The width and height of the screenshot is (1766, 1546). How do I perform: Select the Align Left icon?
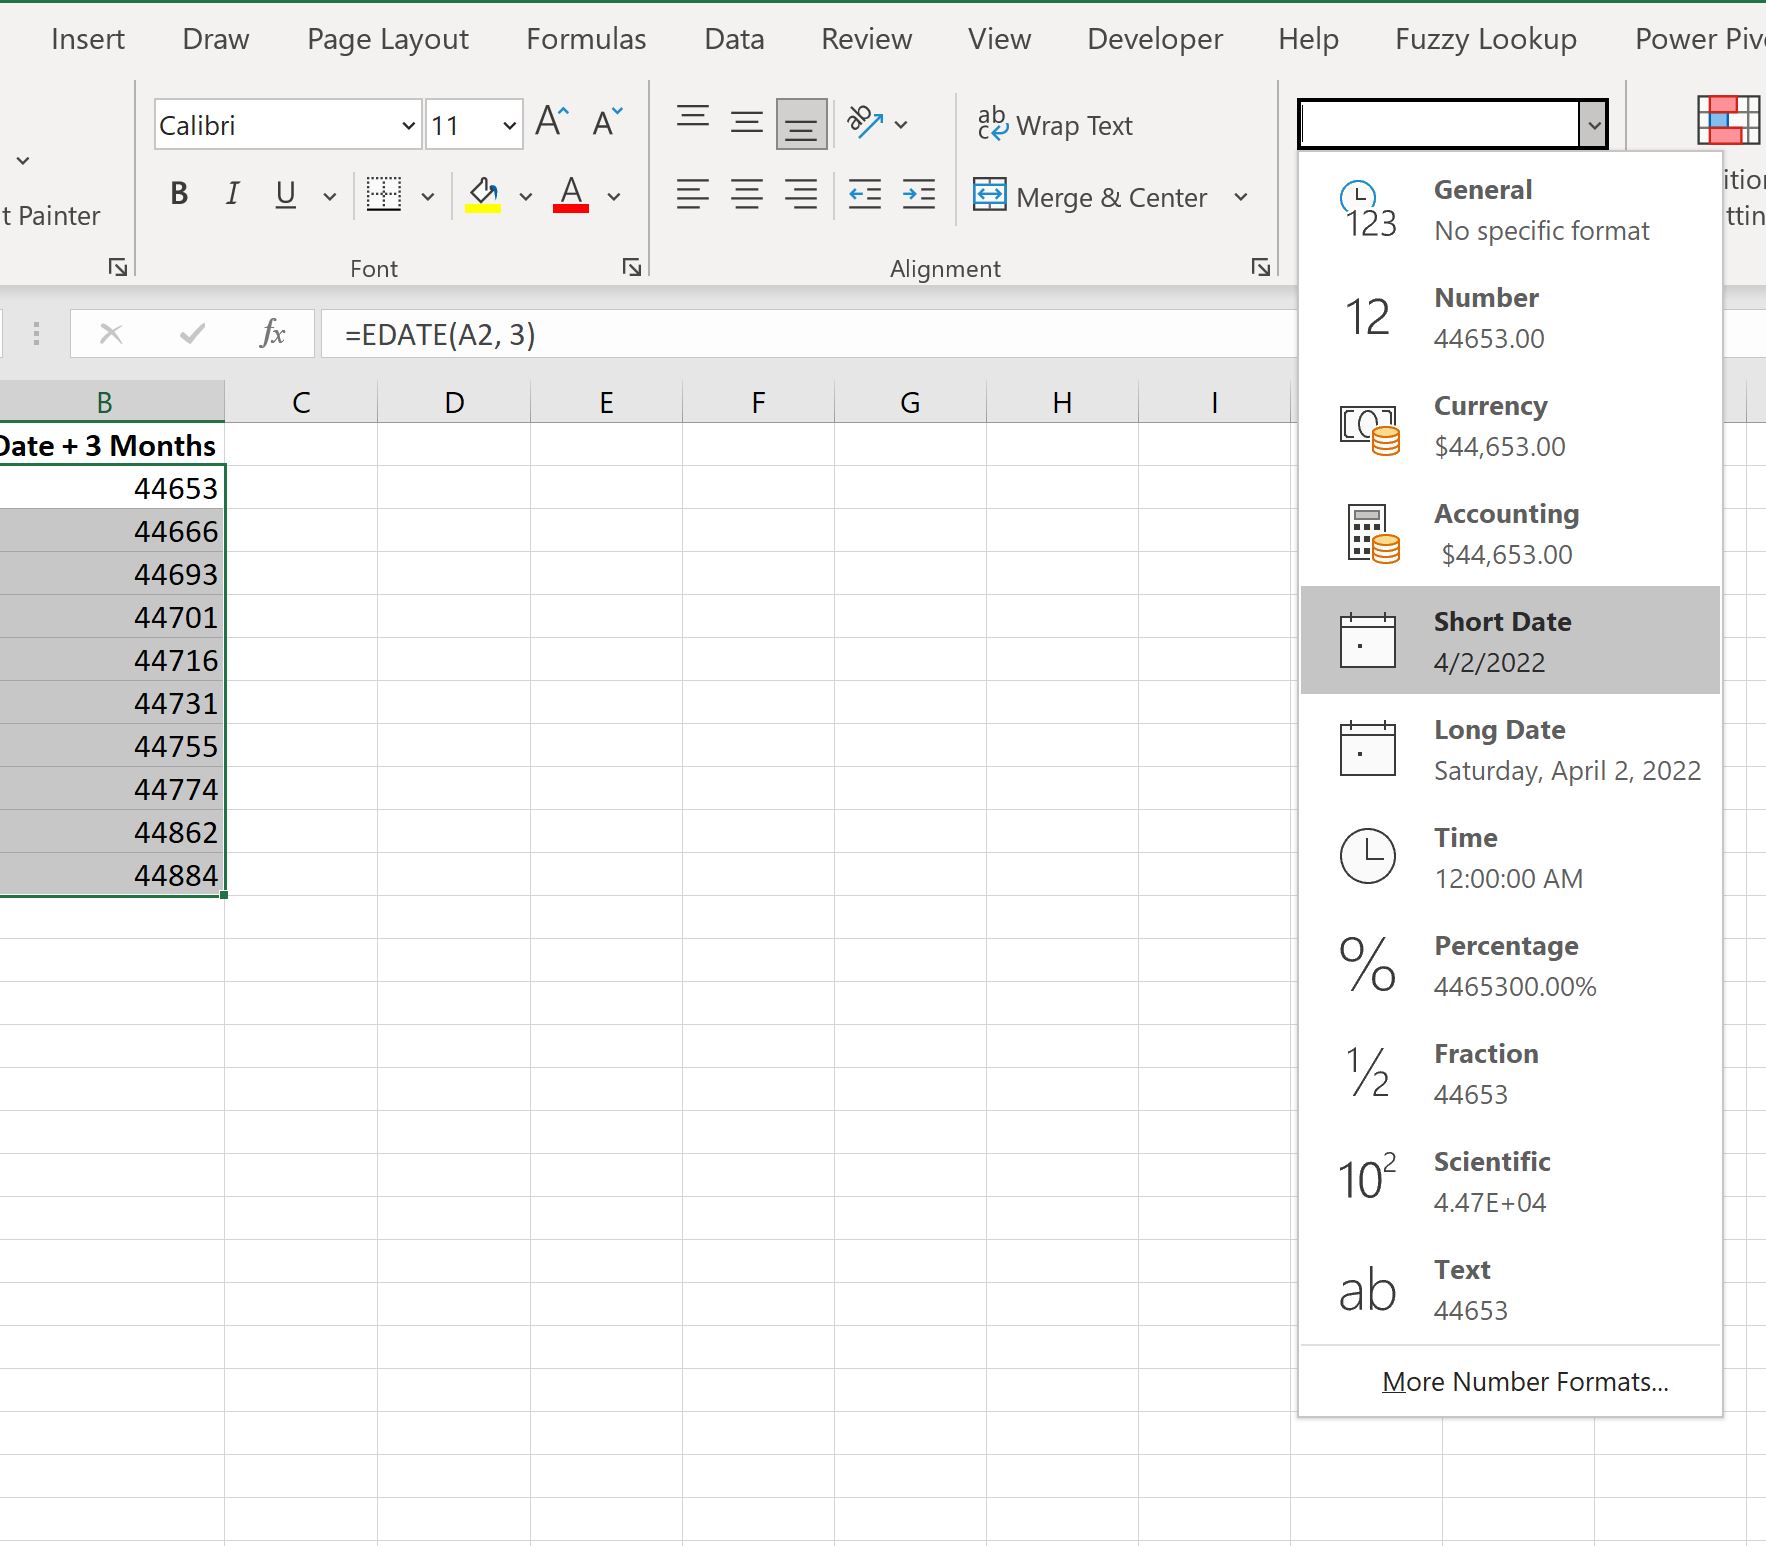(x=693, y=194)
